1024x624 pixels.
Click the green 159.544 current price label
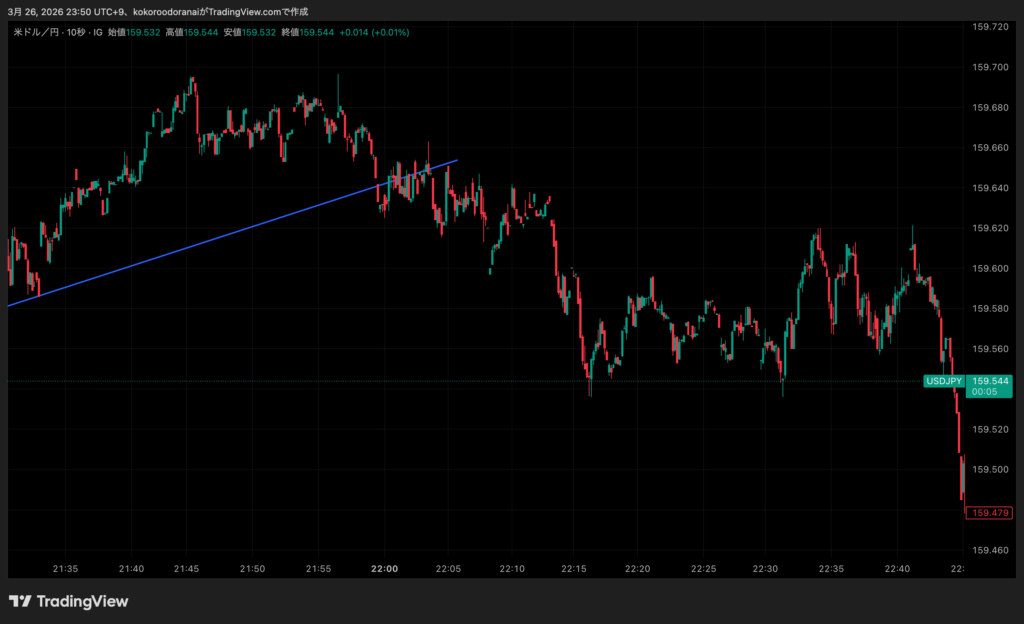click(x=991, y=381)
